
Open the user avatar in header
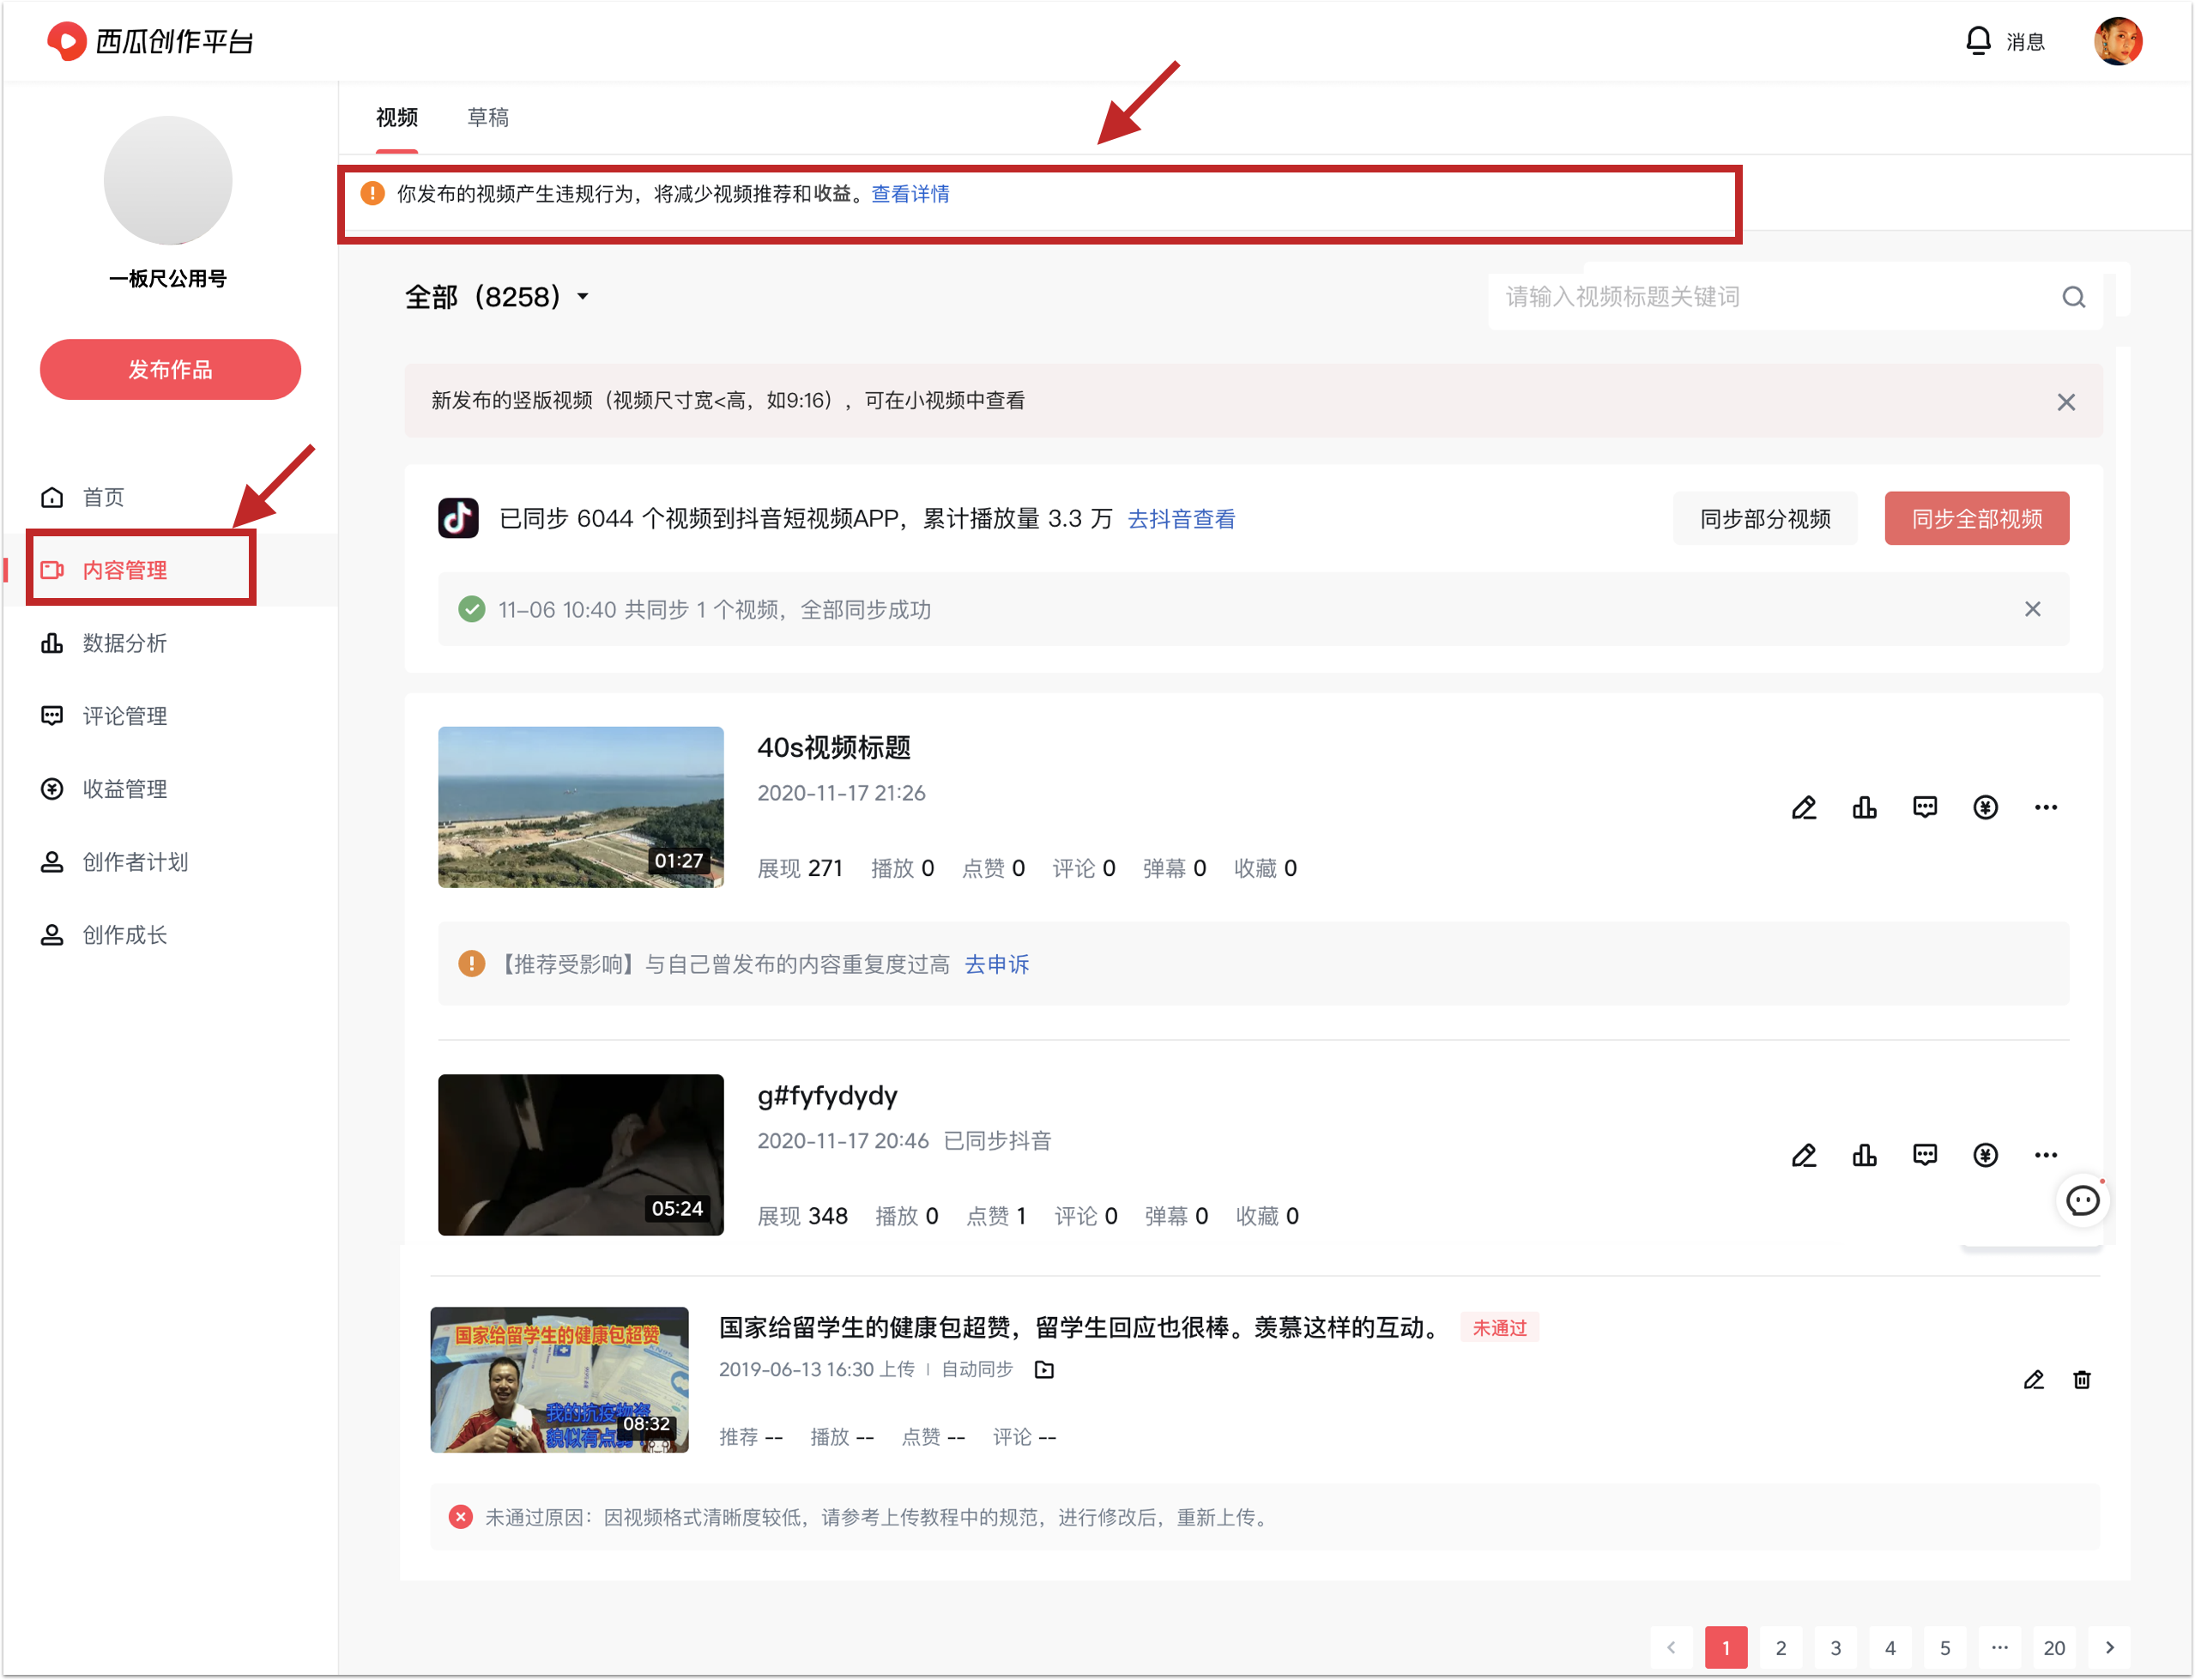(2118, 41)
